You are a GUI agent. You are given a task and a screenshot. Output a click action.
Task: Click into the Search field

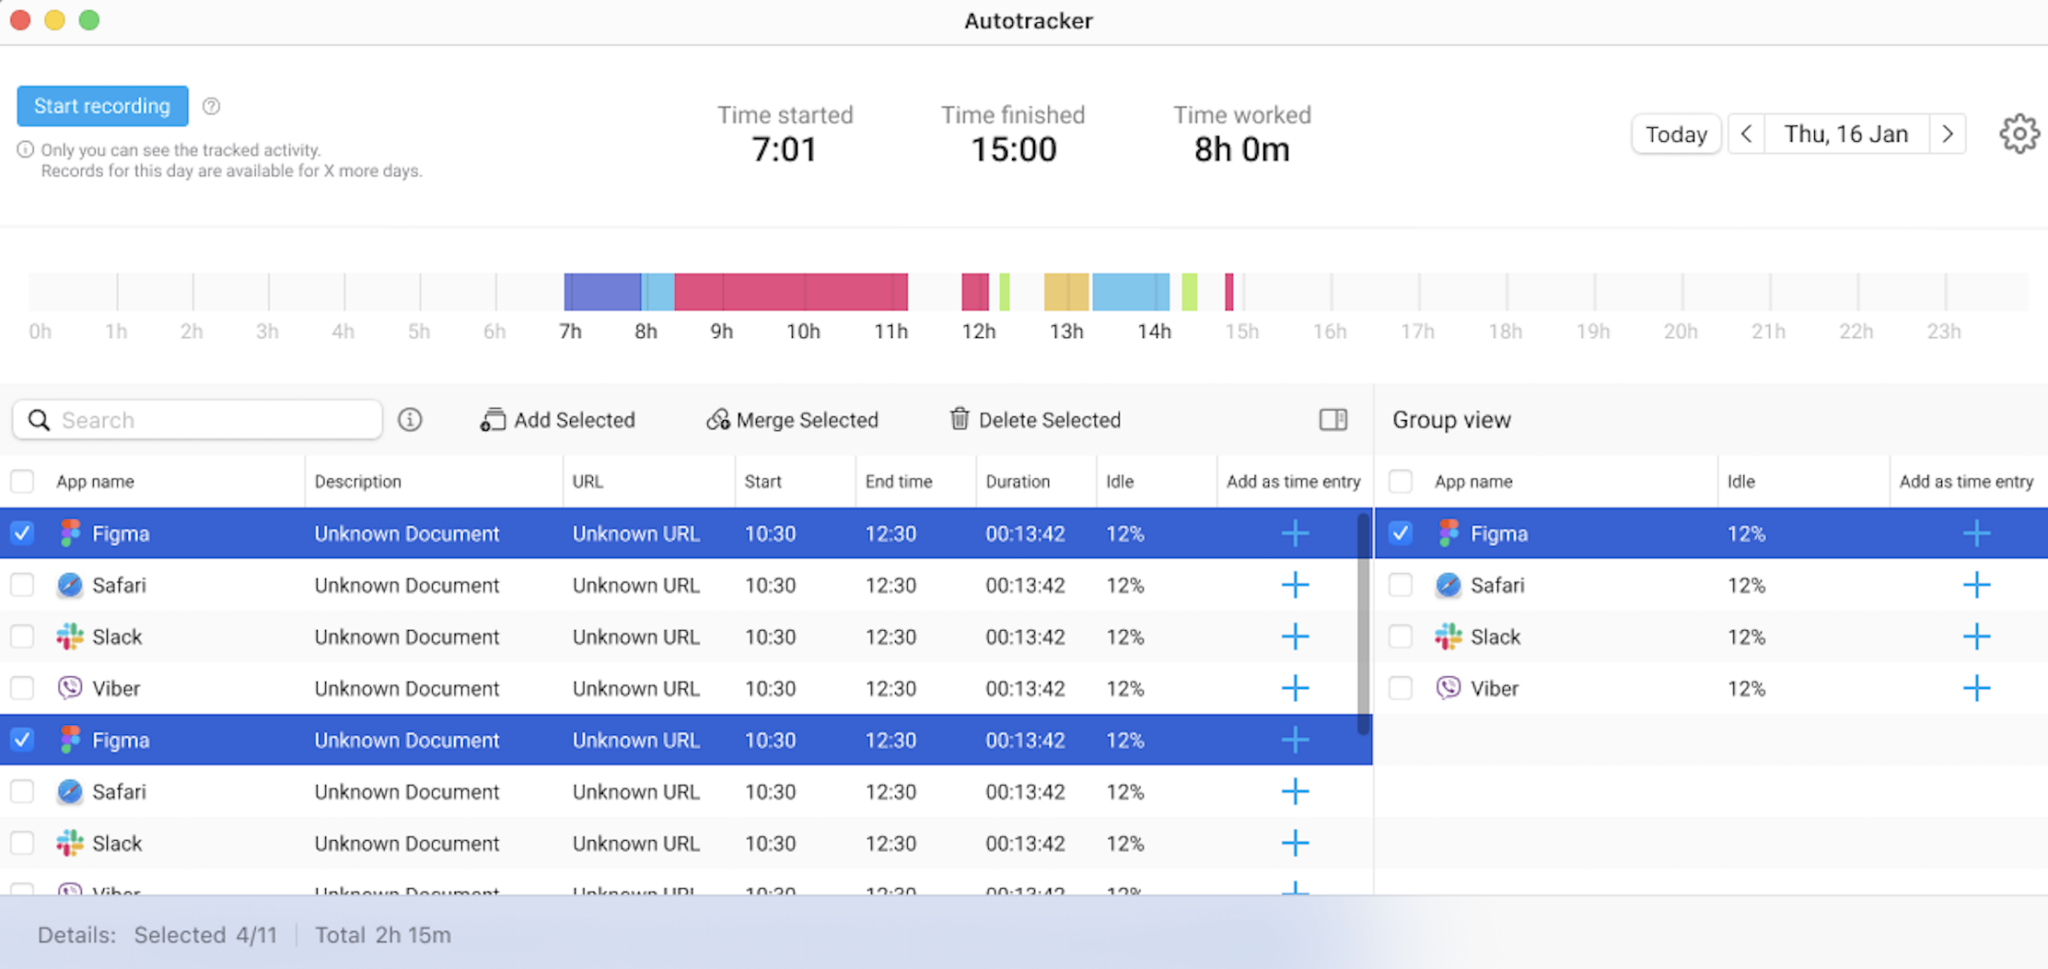[x=197, y=420]
